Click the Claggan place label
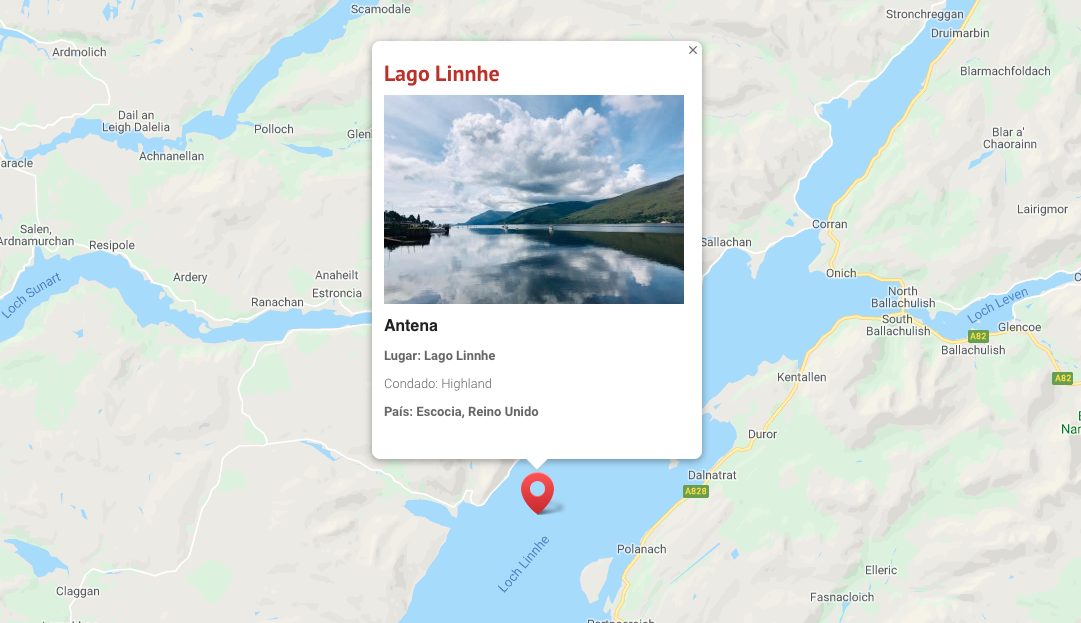 click(x=78, y=591)
